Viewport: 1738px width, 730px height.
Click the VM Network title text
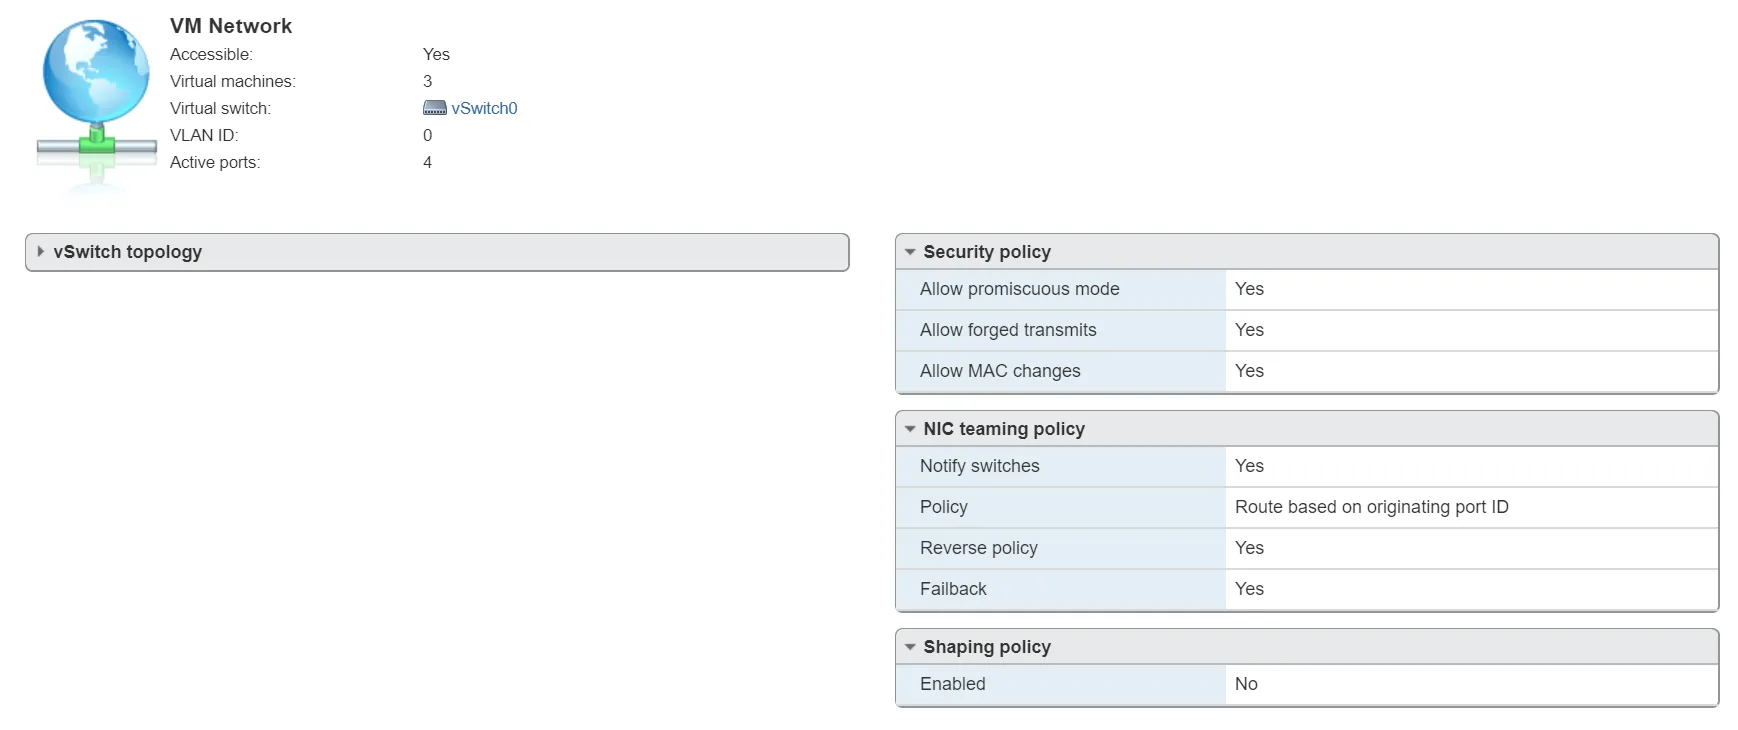point(231,26)
